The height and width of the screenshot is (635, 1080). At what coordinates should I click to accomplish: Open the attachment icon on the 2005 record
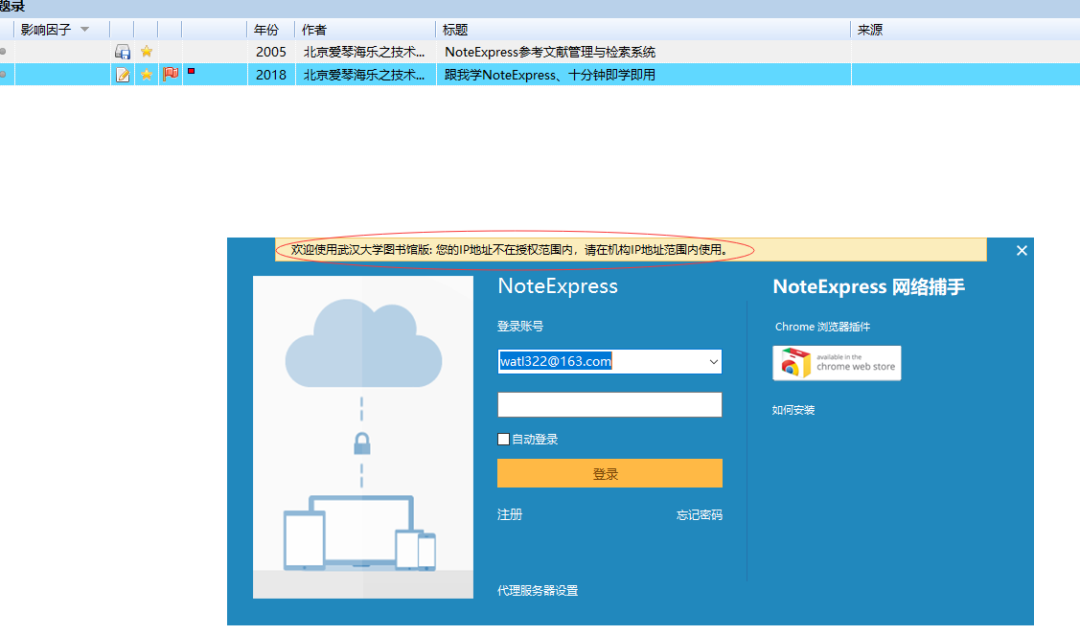[122, 51]
